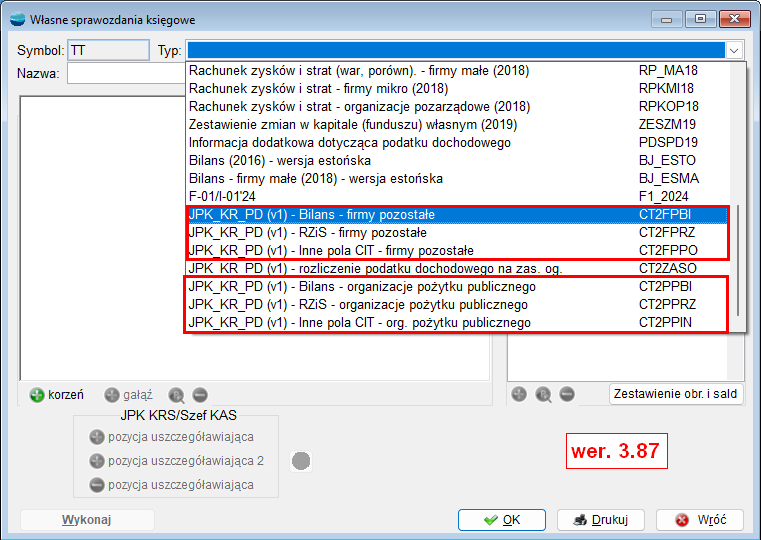The height and width of the screenshot is (540, 761).
Task: Pick Bilans (2016) - wersja estońska
Action: coord(280,161)
